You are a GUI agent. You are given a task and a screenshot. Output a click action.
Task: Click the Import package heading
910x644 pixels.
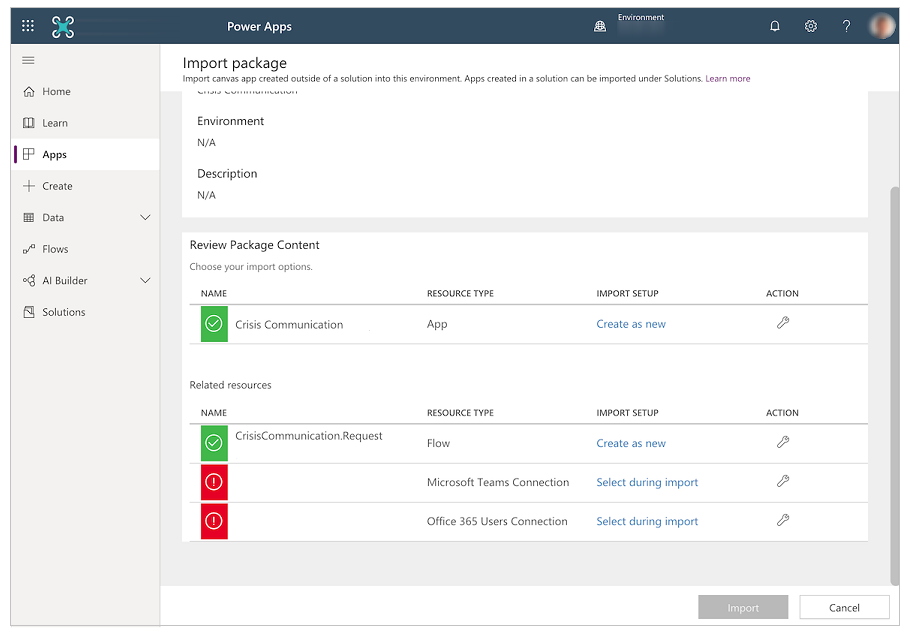click(x=234, y=63)
